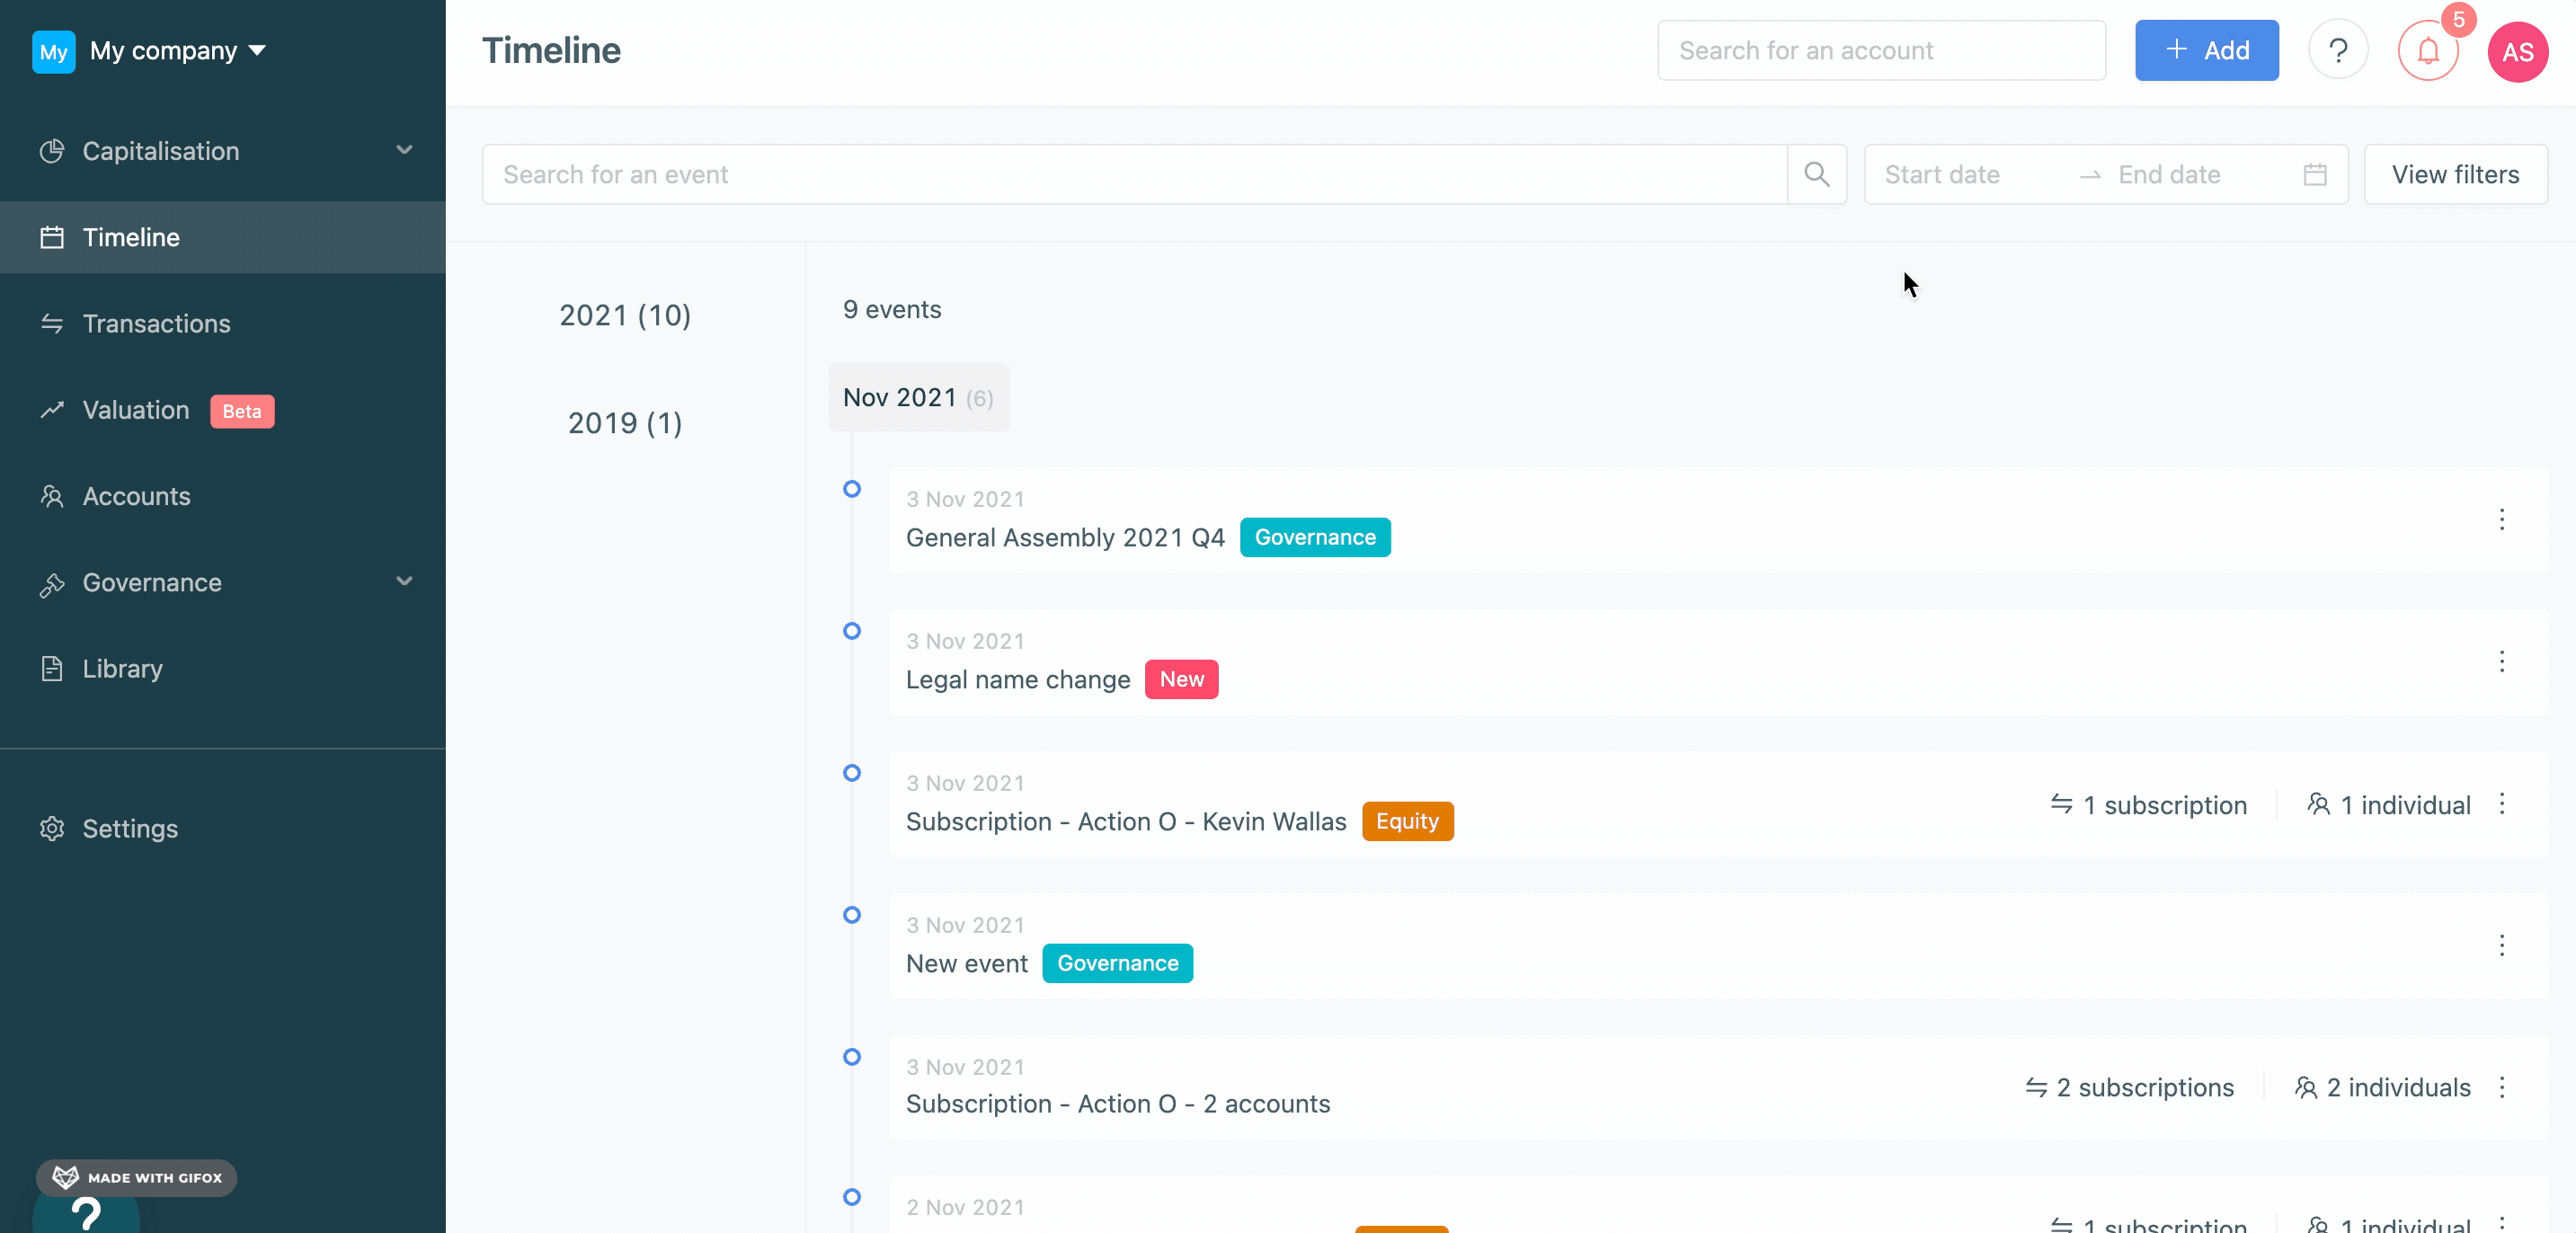
Task: Open the notification bell with 5 alerts
Action: [x=2427, y=51]
